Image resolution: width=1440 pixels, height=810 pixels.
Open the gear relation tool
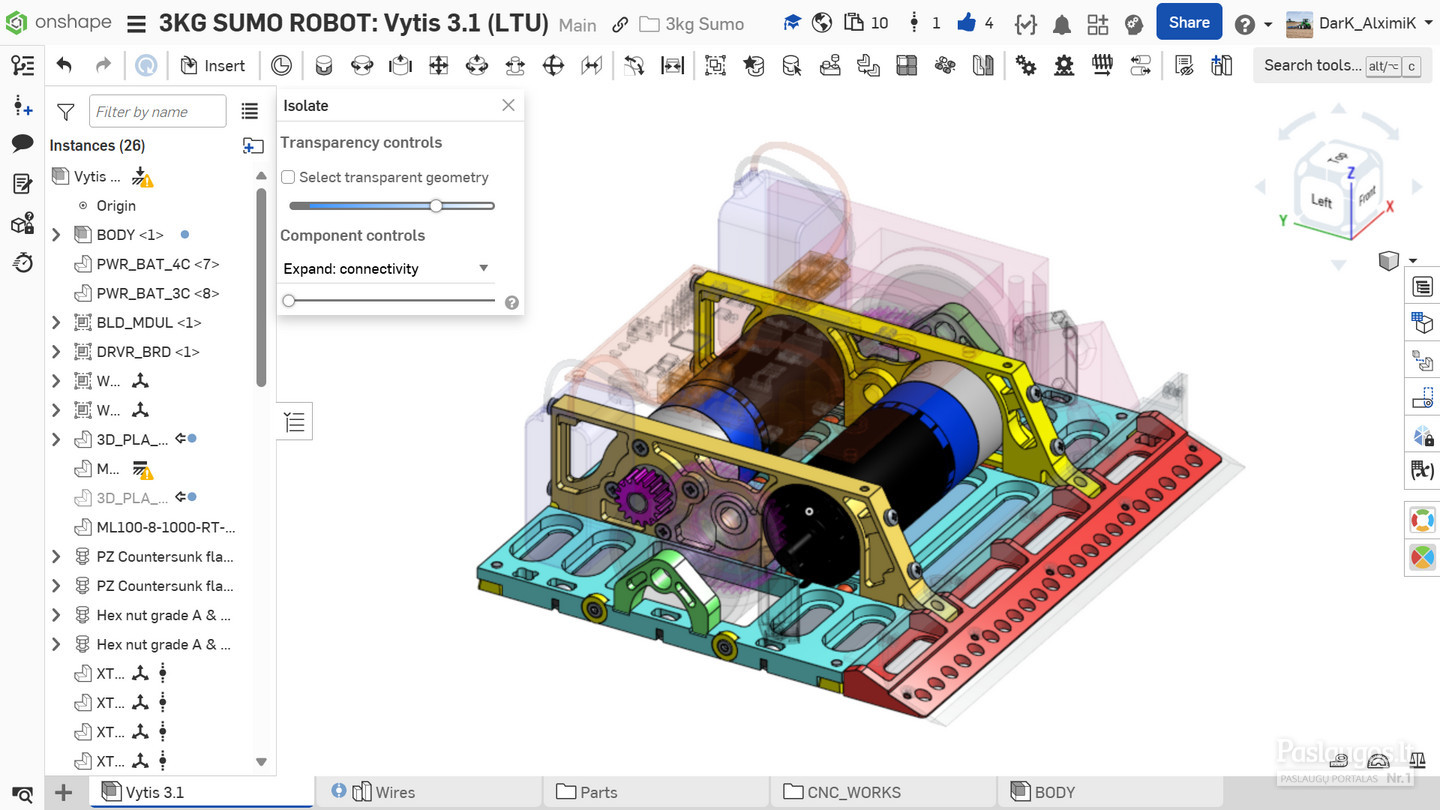click(1025, 66)
